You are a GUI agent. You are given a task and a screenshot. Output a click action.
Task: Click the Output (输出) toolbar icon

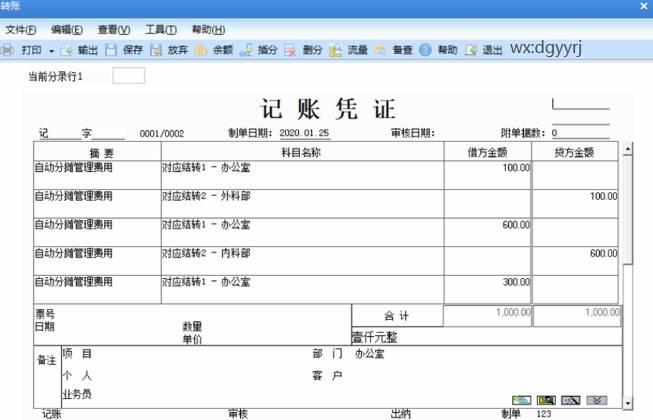tap(67, 50)
